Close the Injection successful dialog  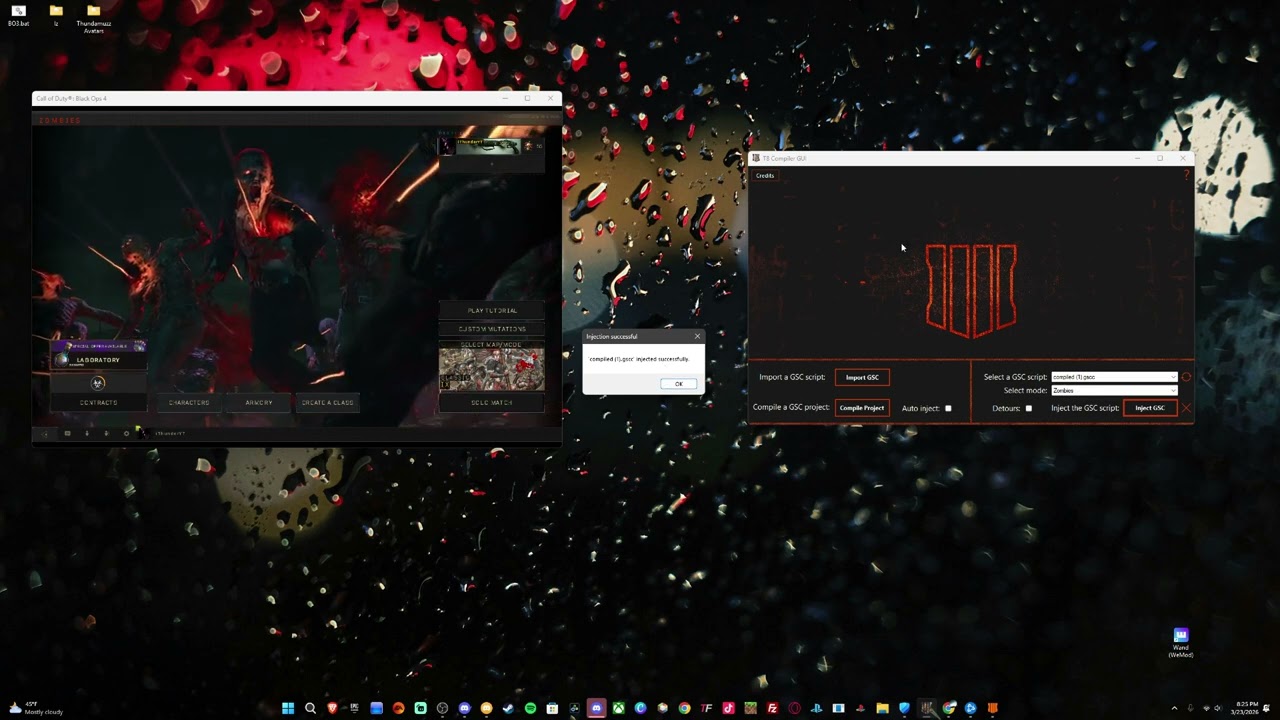pos(697,336)
